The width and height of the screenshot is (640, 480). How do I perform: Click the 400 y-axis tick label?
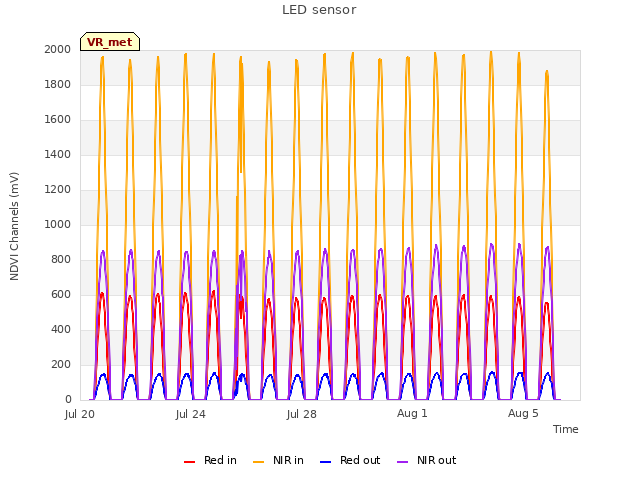click(61, 329)
